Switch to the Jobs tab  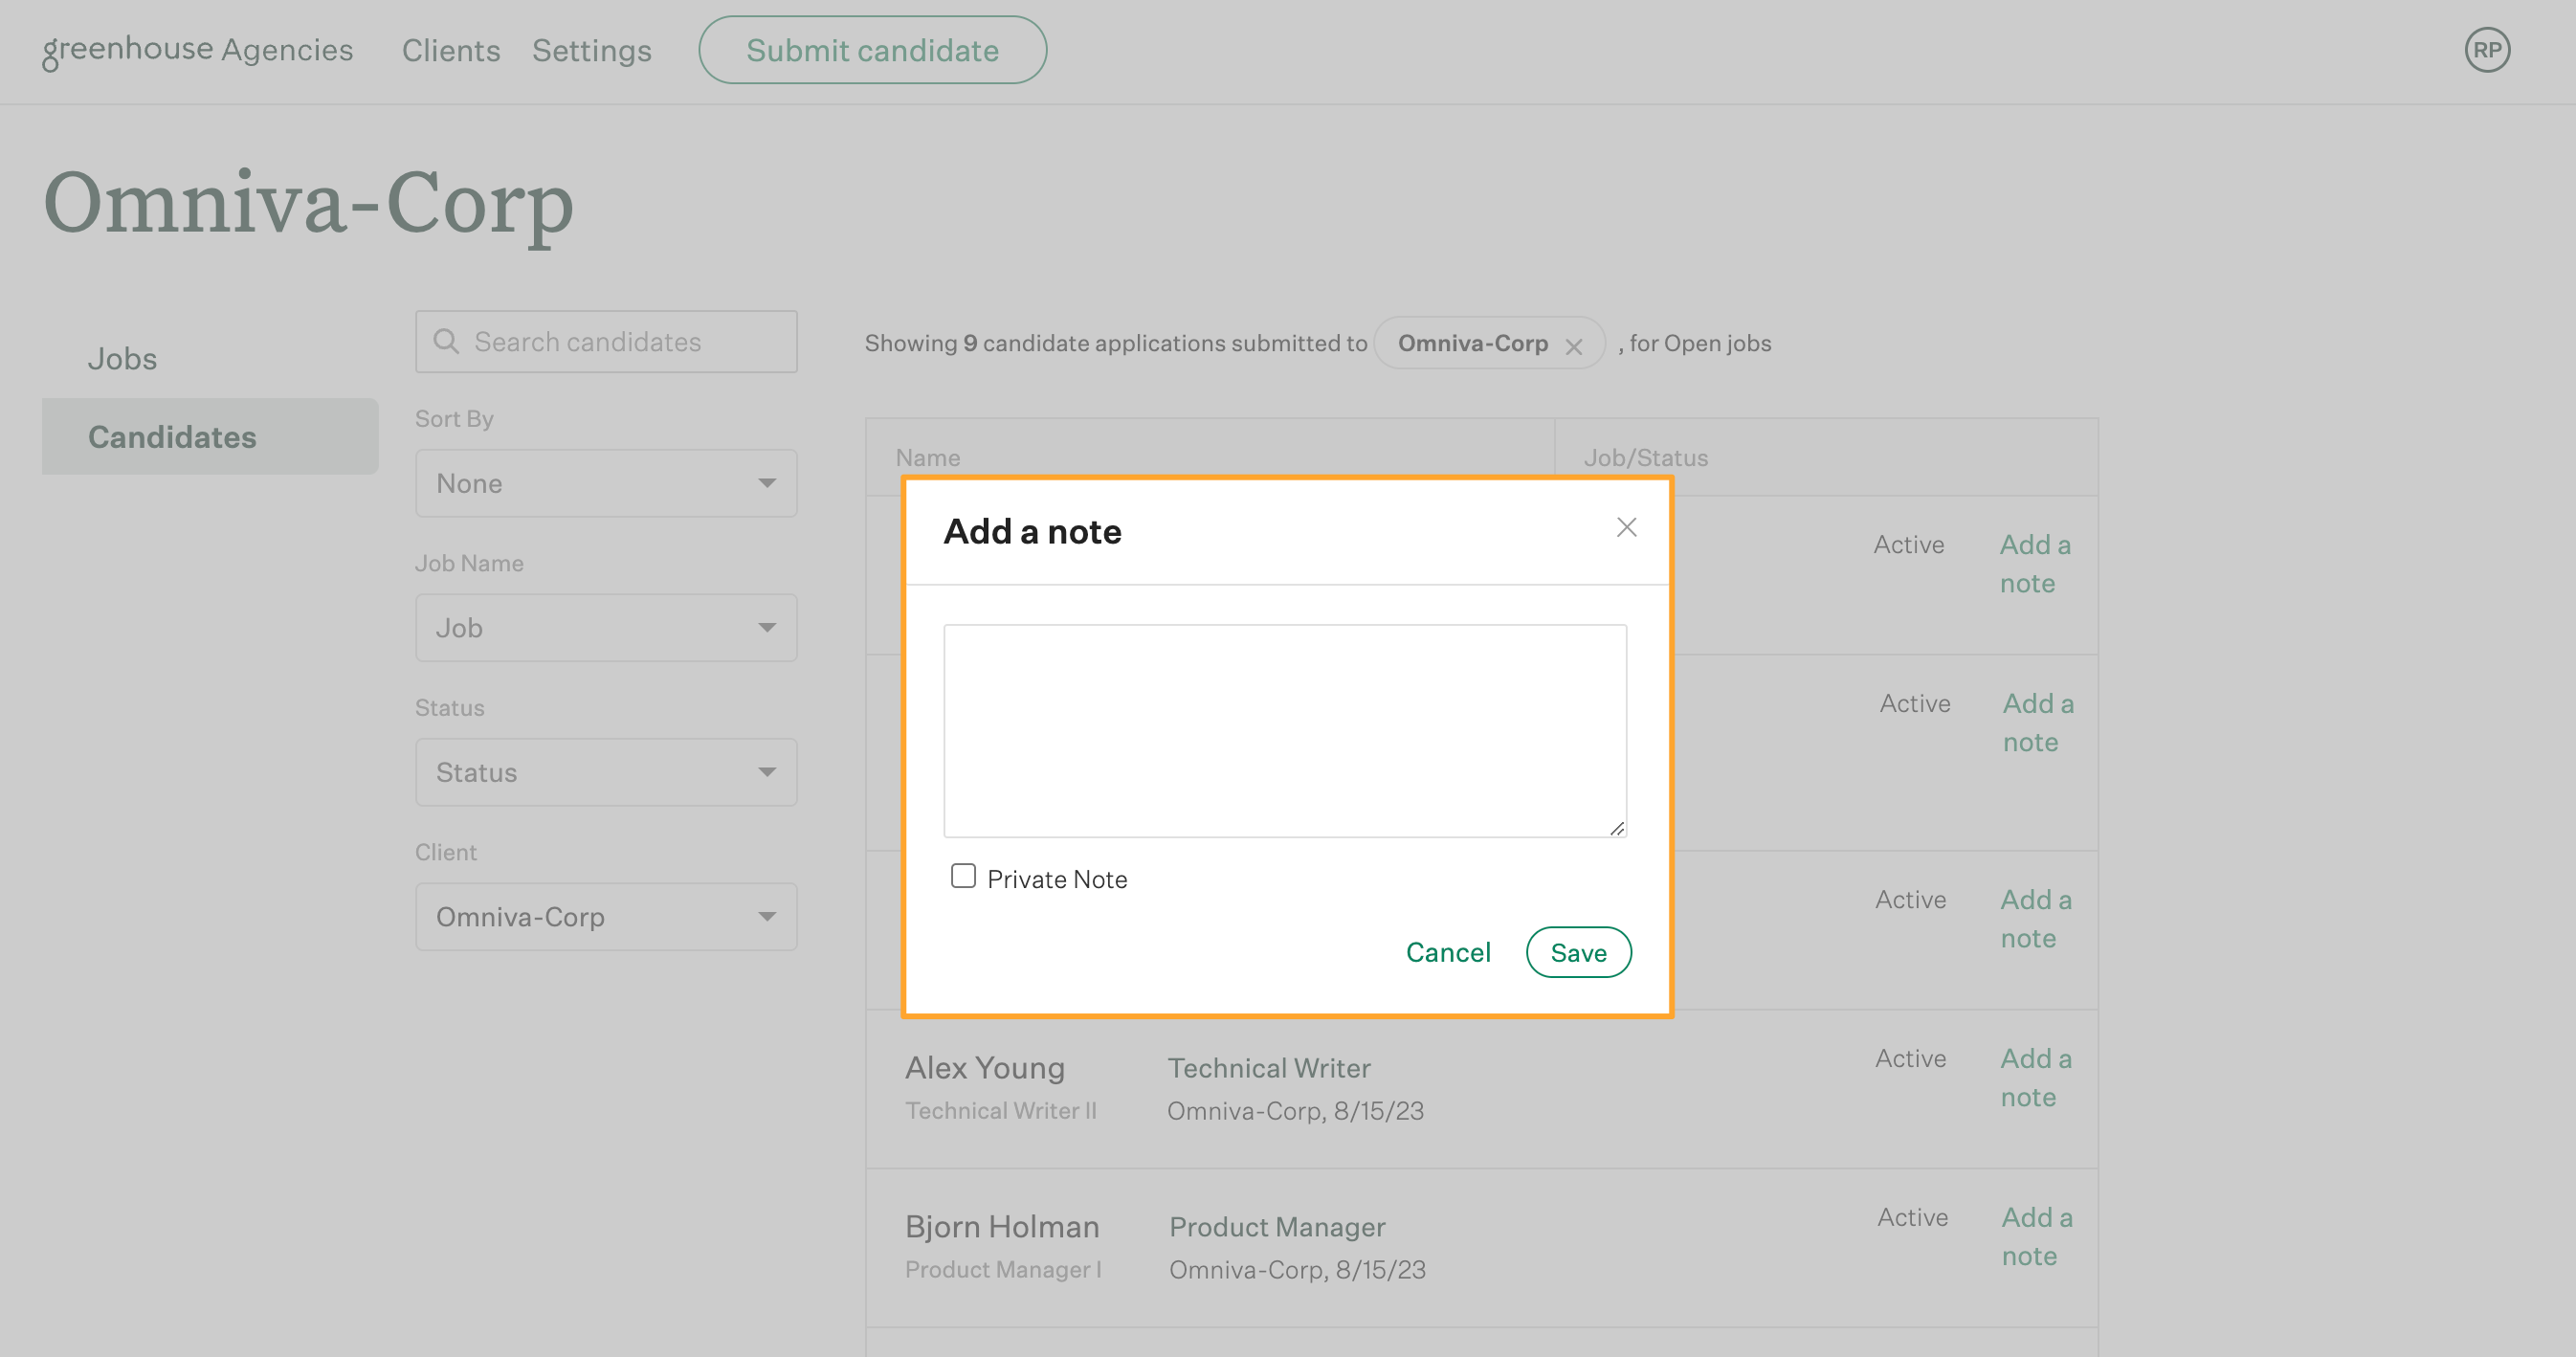122,358
